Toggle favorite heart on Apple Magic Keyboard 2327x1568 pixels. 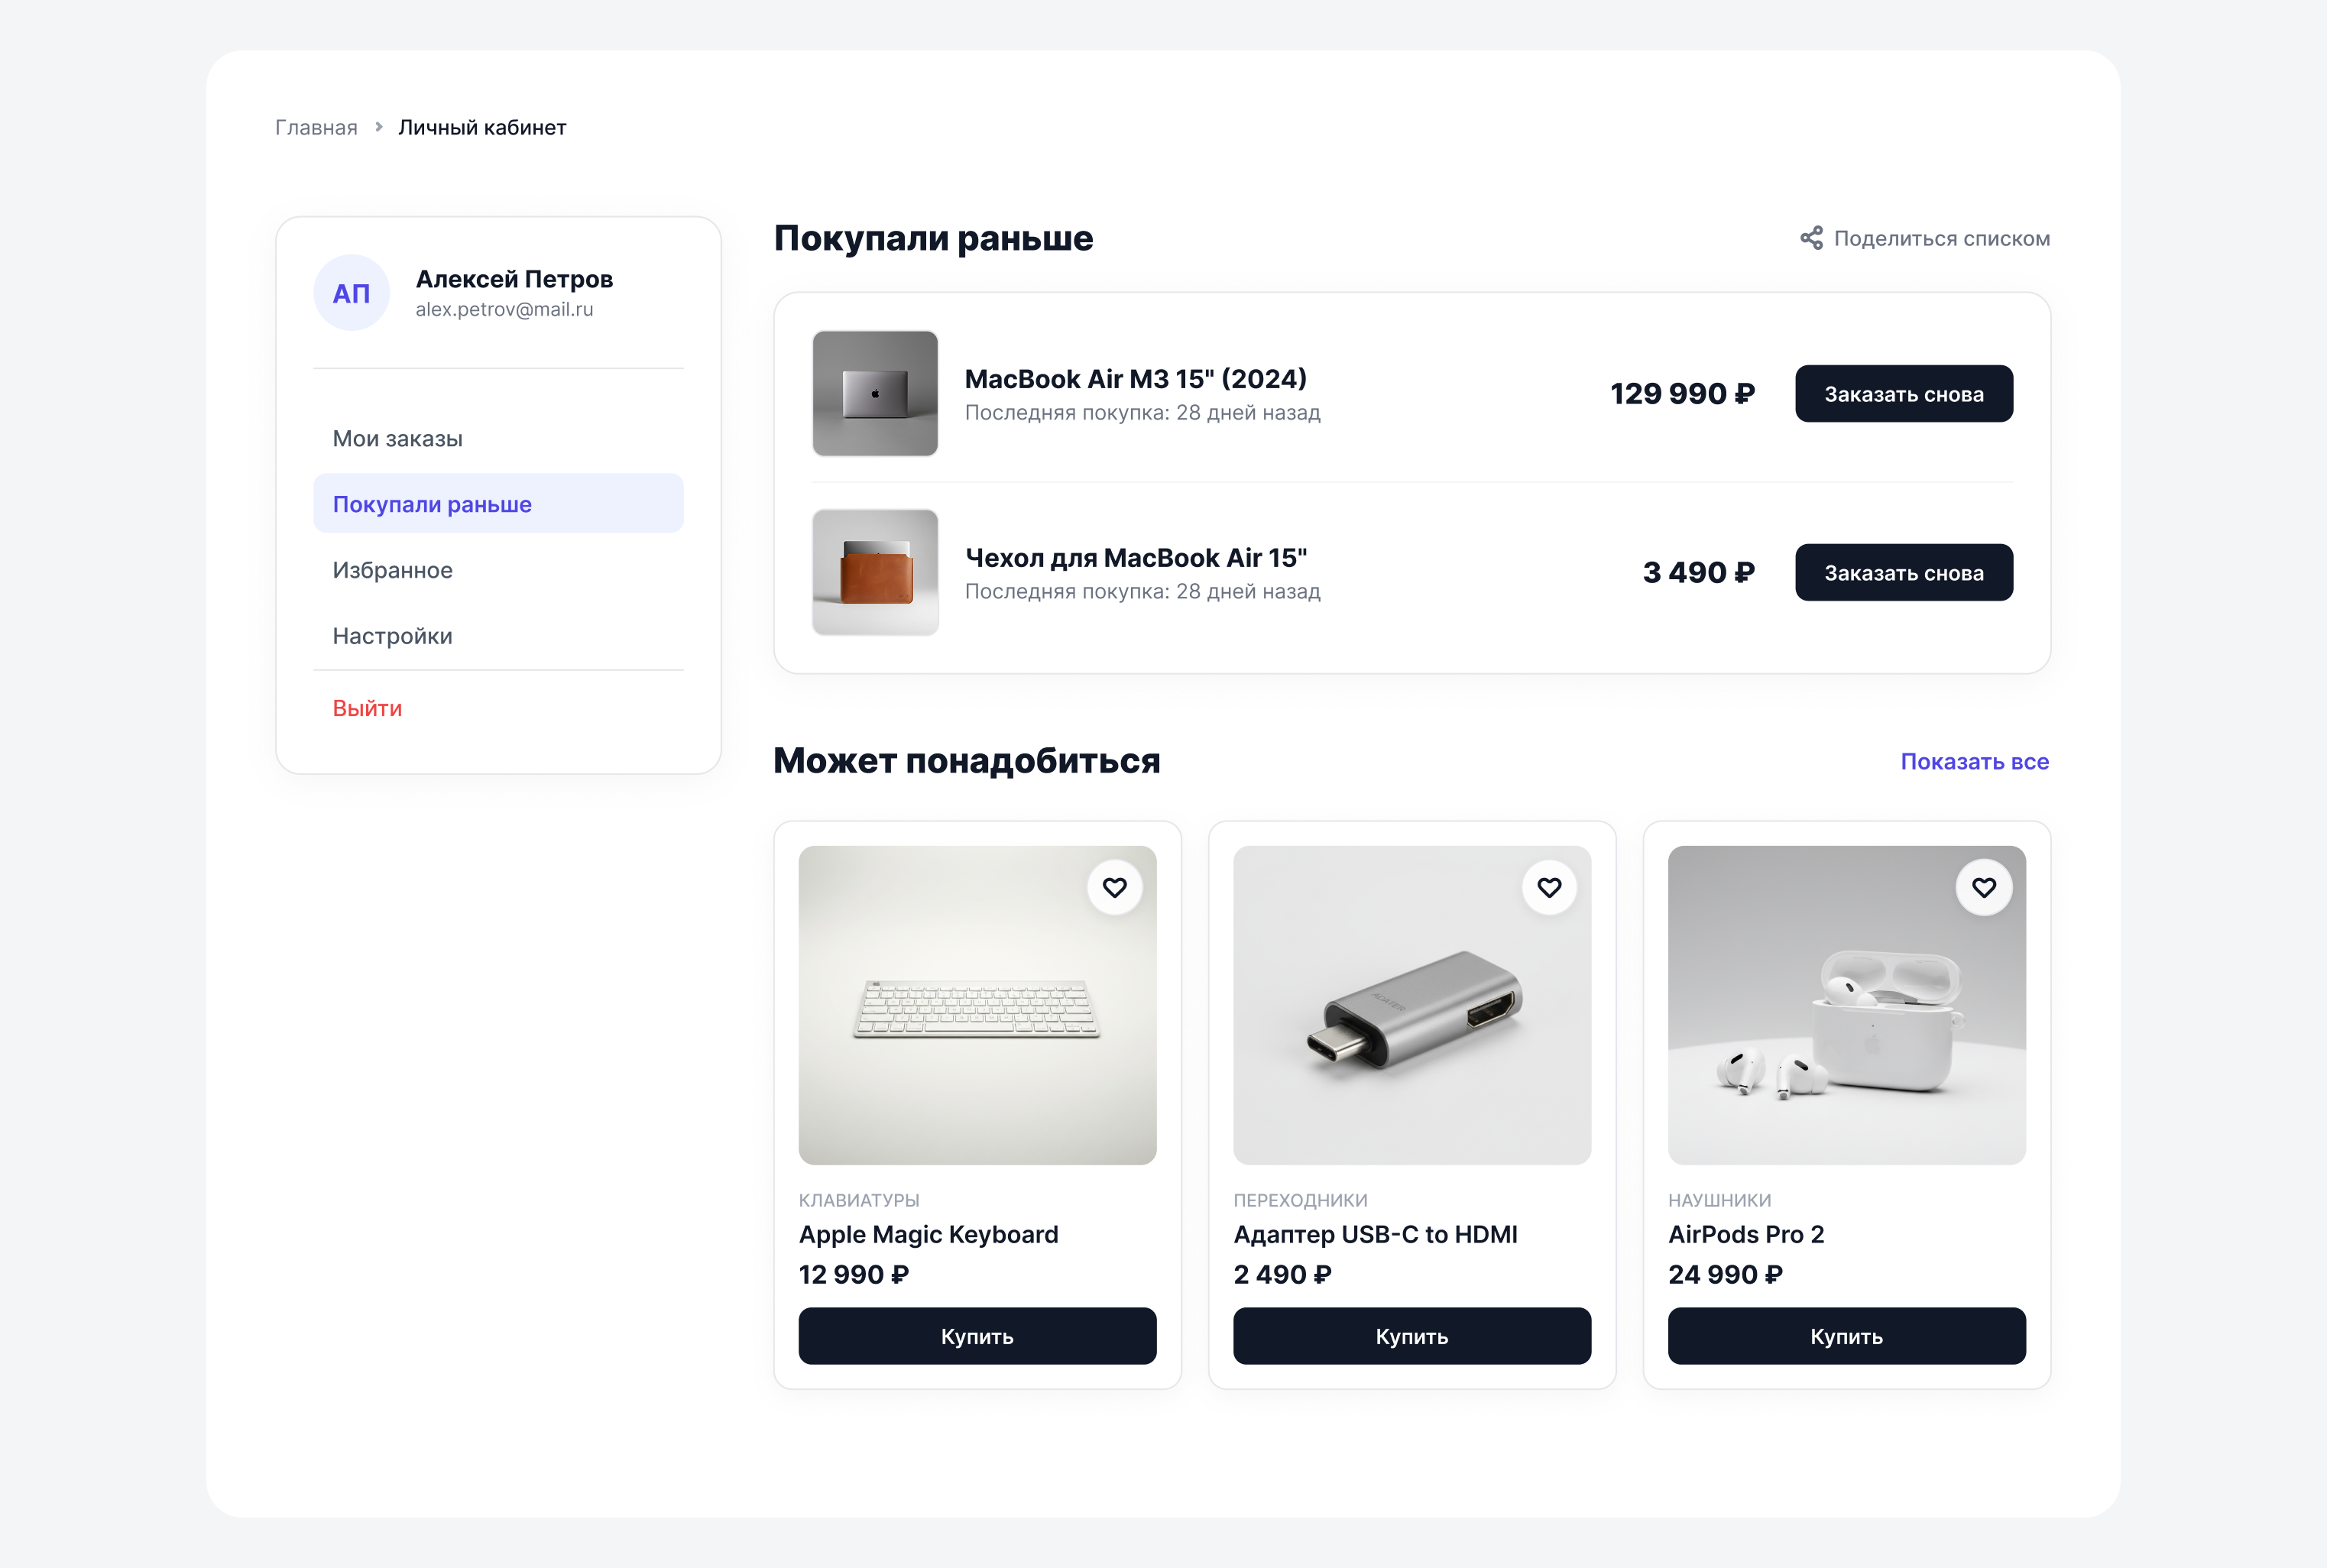pyautogui.click(x=1115, y=887)
